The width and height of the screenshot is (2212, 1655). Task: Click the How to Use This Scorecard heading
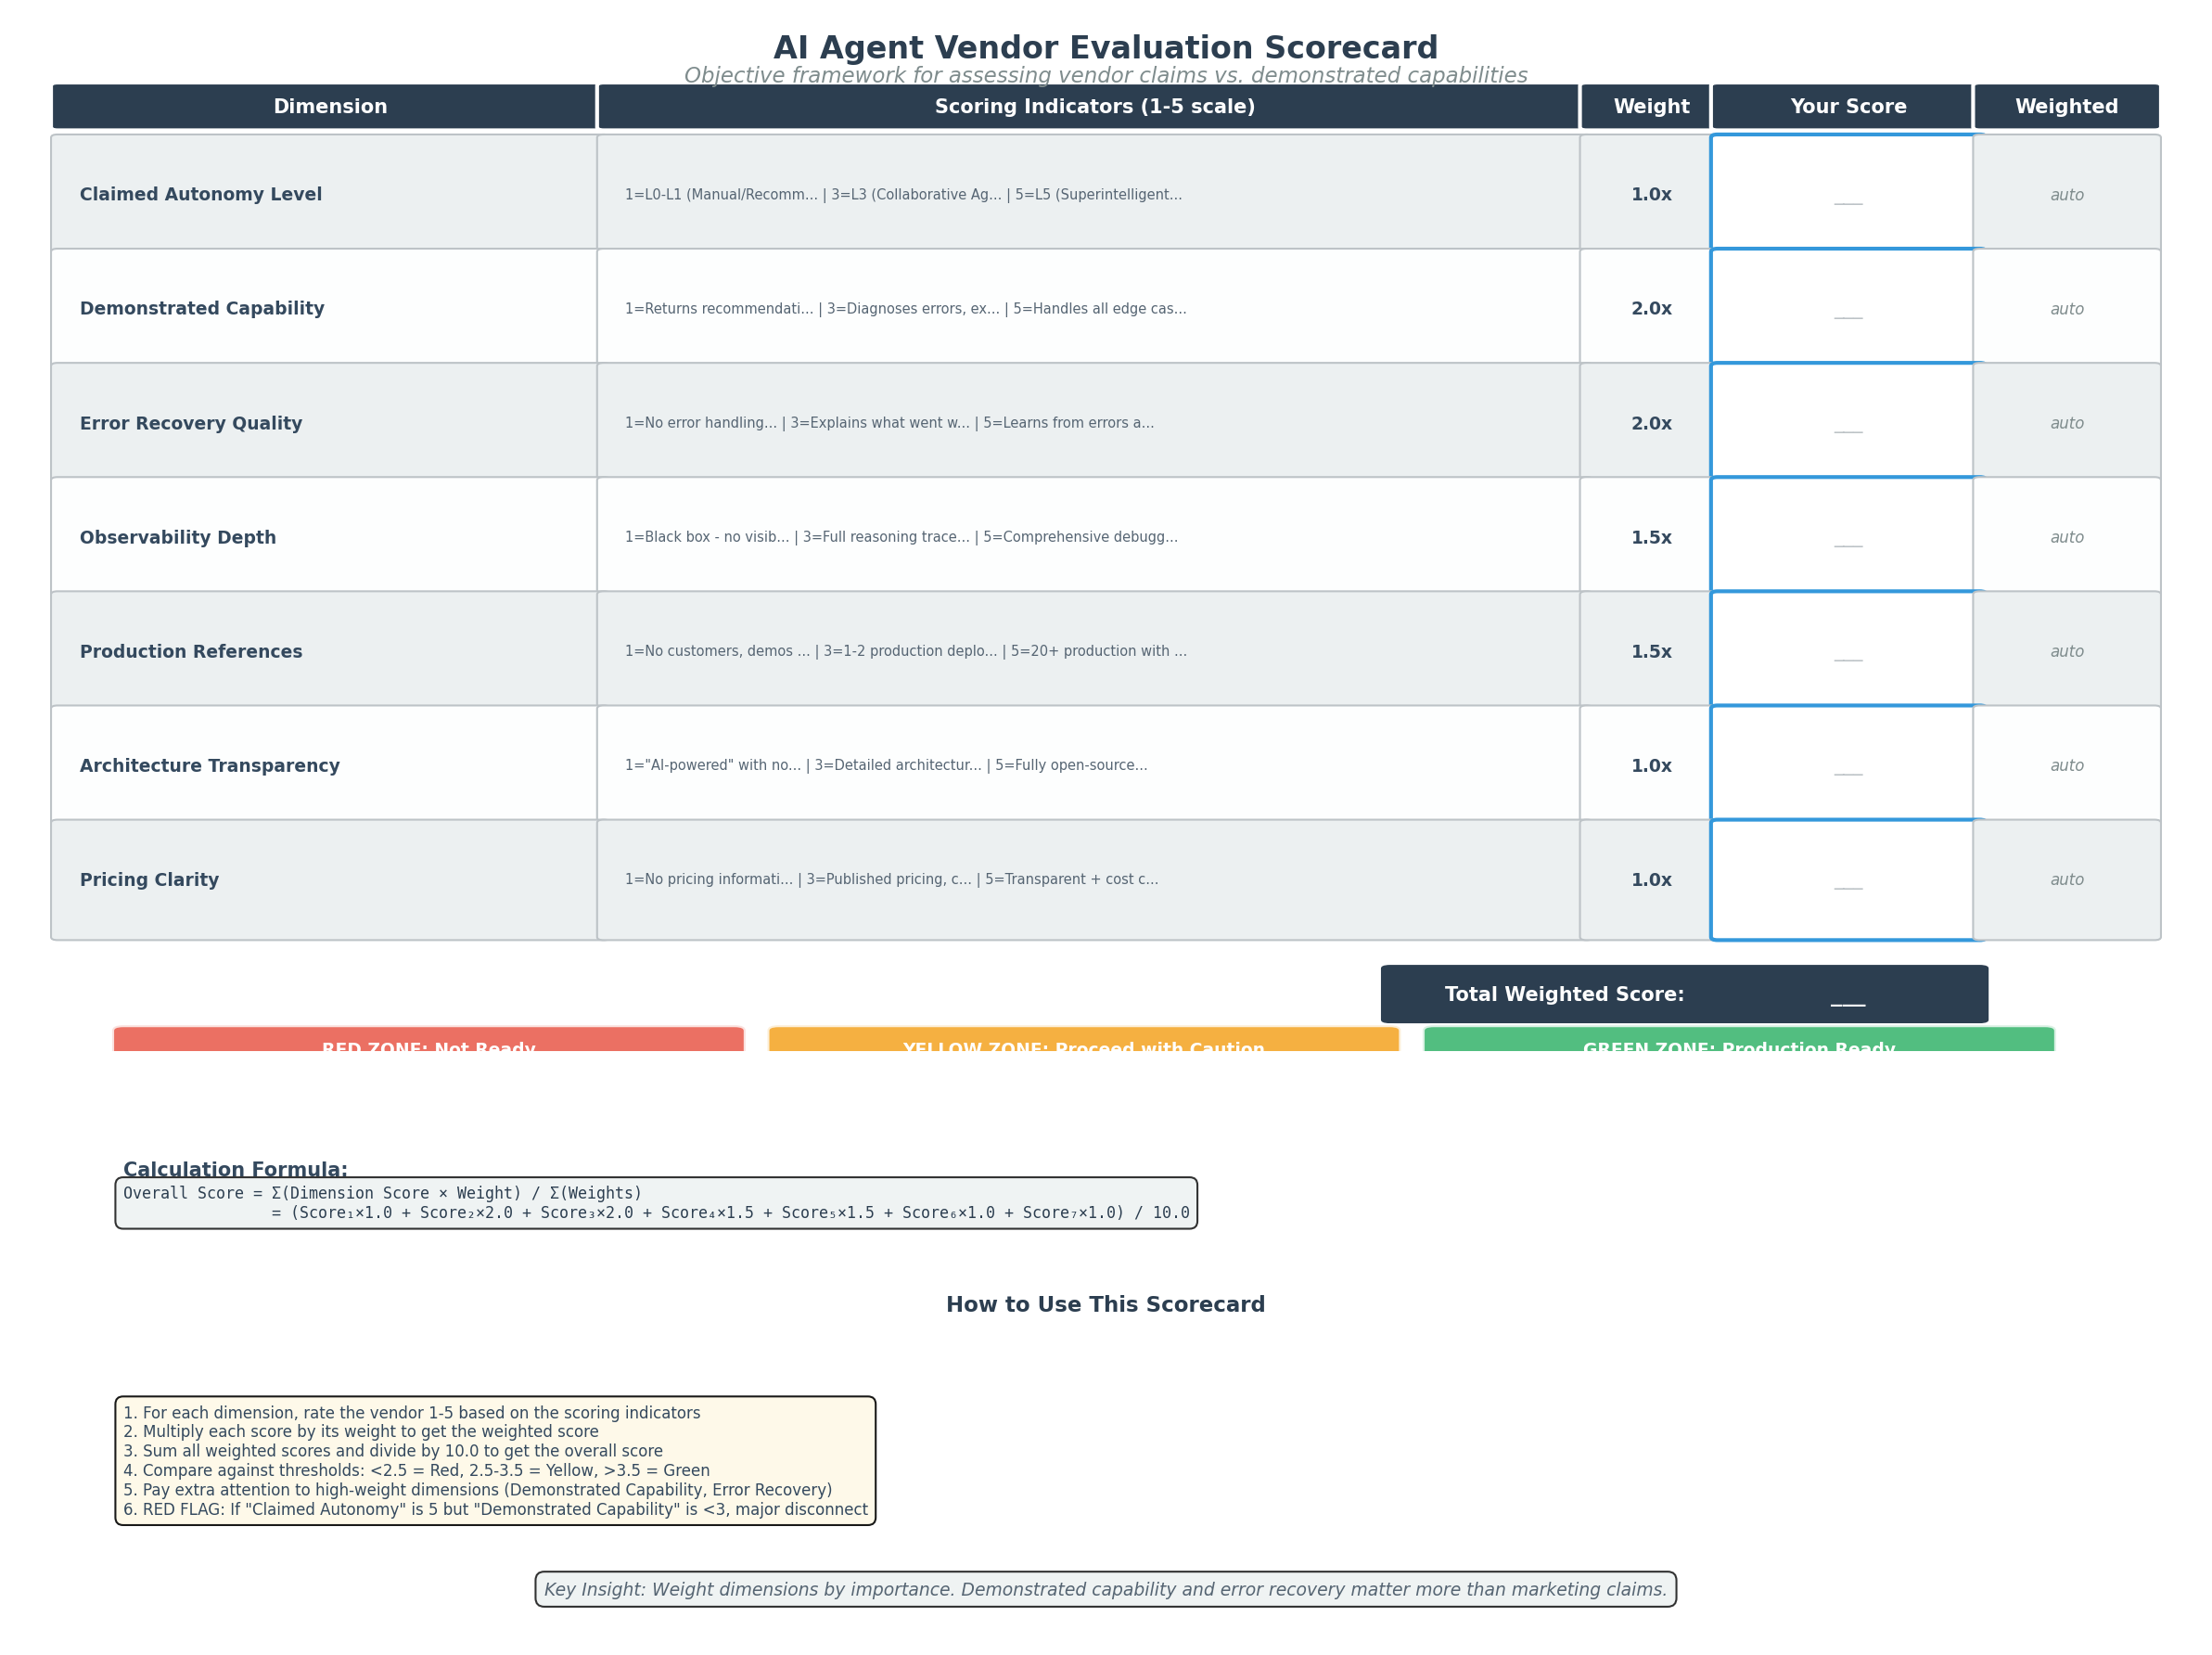click(x=1105, y=1303)
